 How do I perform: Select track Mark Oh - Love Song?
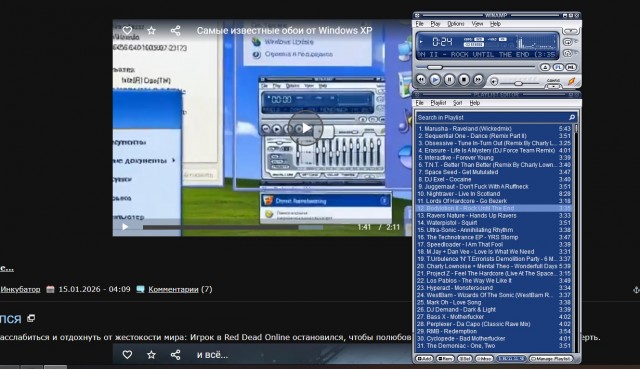point(493,302)
